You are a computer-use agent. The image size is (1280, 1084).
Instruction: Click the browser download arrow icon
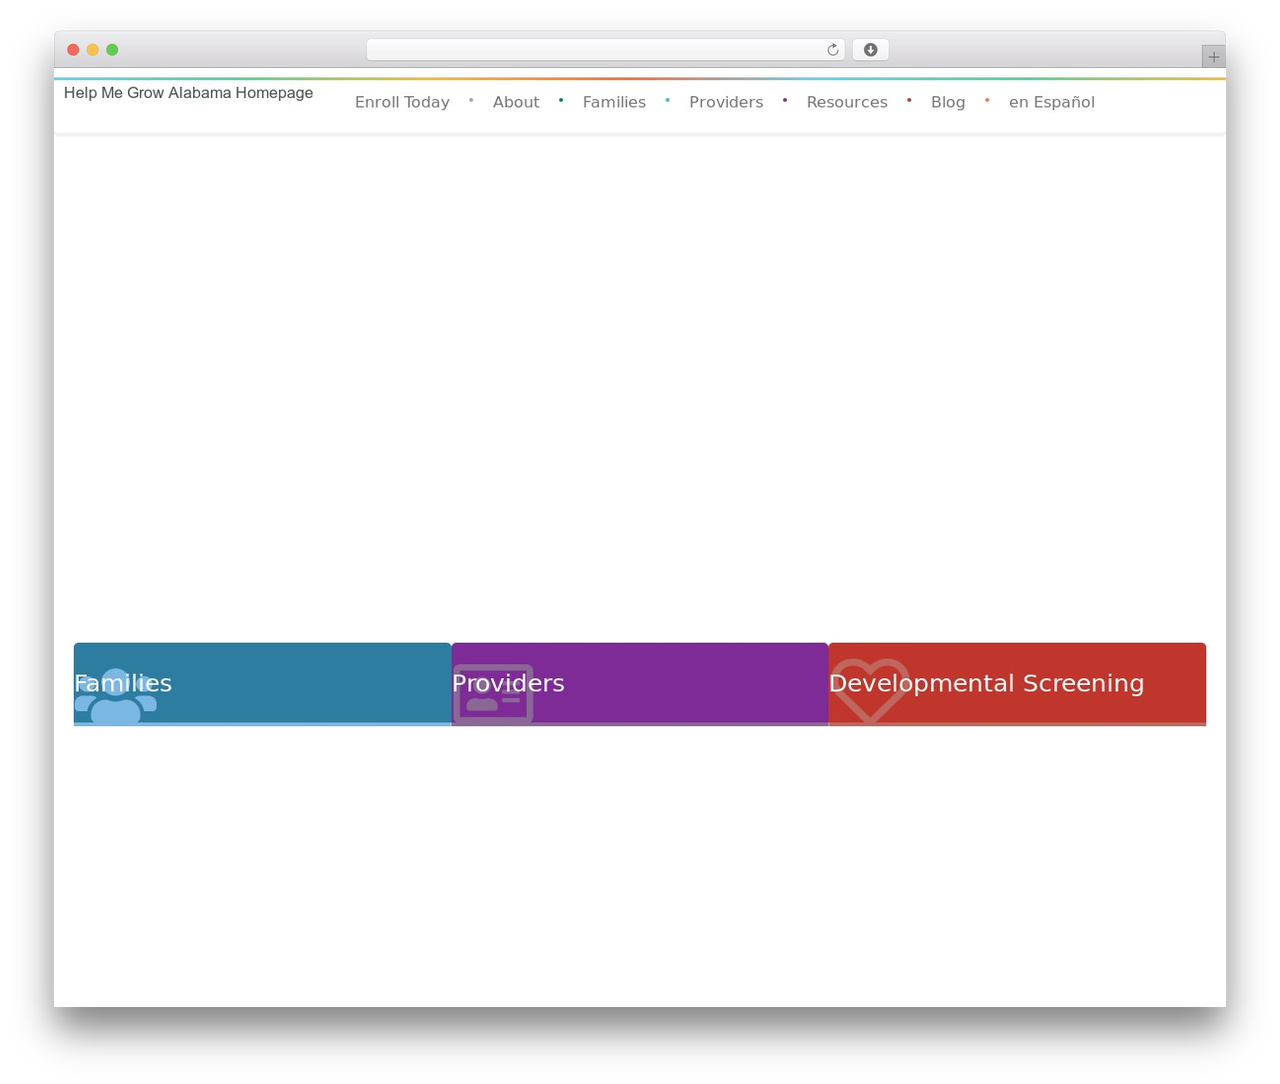[x=870, y=50]
